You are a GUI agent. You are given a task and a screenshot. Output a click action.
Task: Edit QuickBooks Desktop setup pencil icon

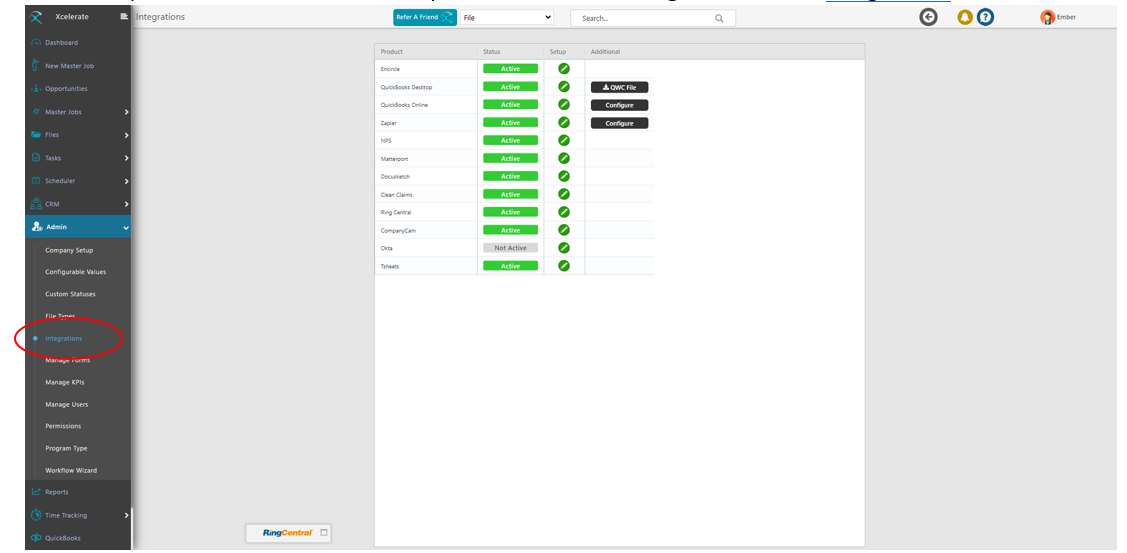(x=564, y=86)
